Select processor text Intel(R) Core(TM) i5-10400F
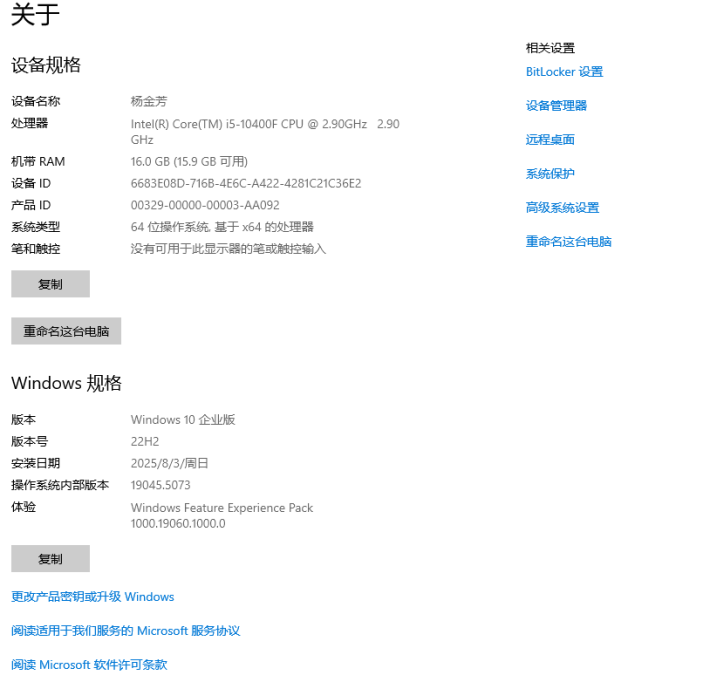The image size is (710, 682). click(x=204, y=124)
